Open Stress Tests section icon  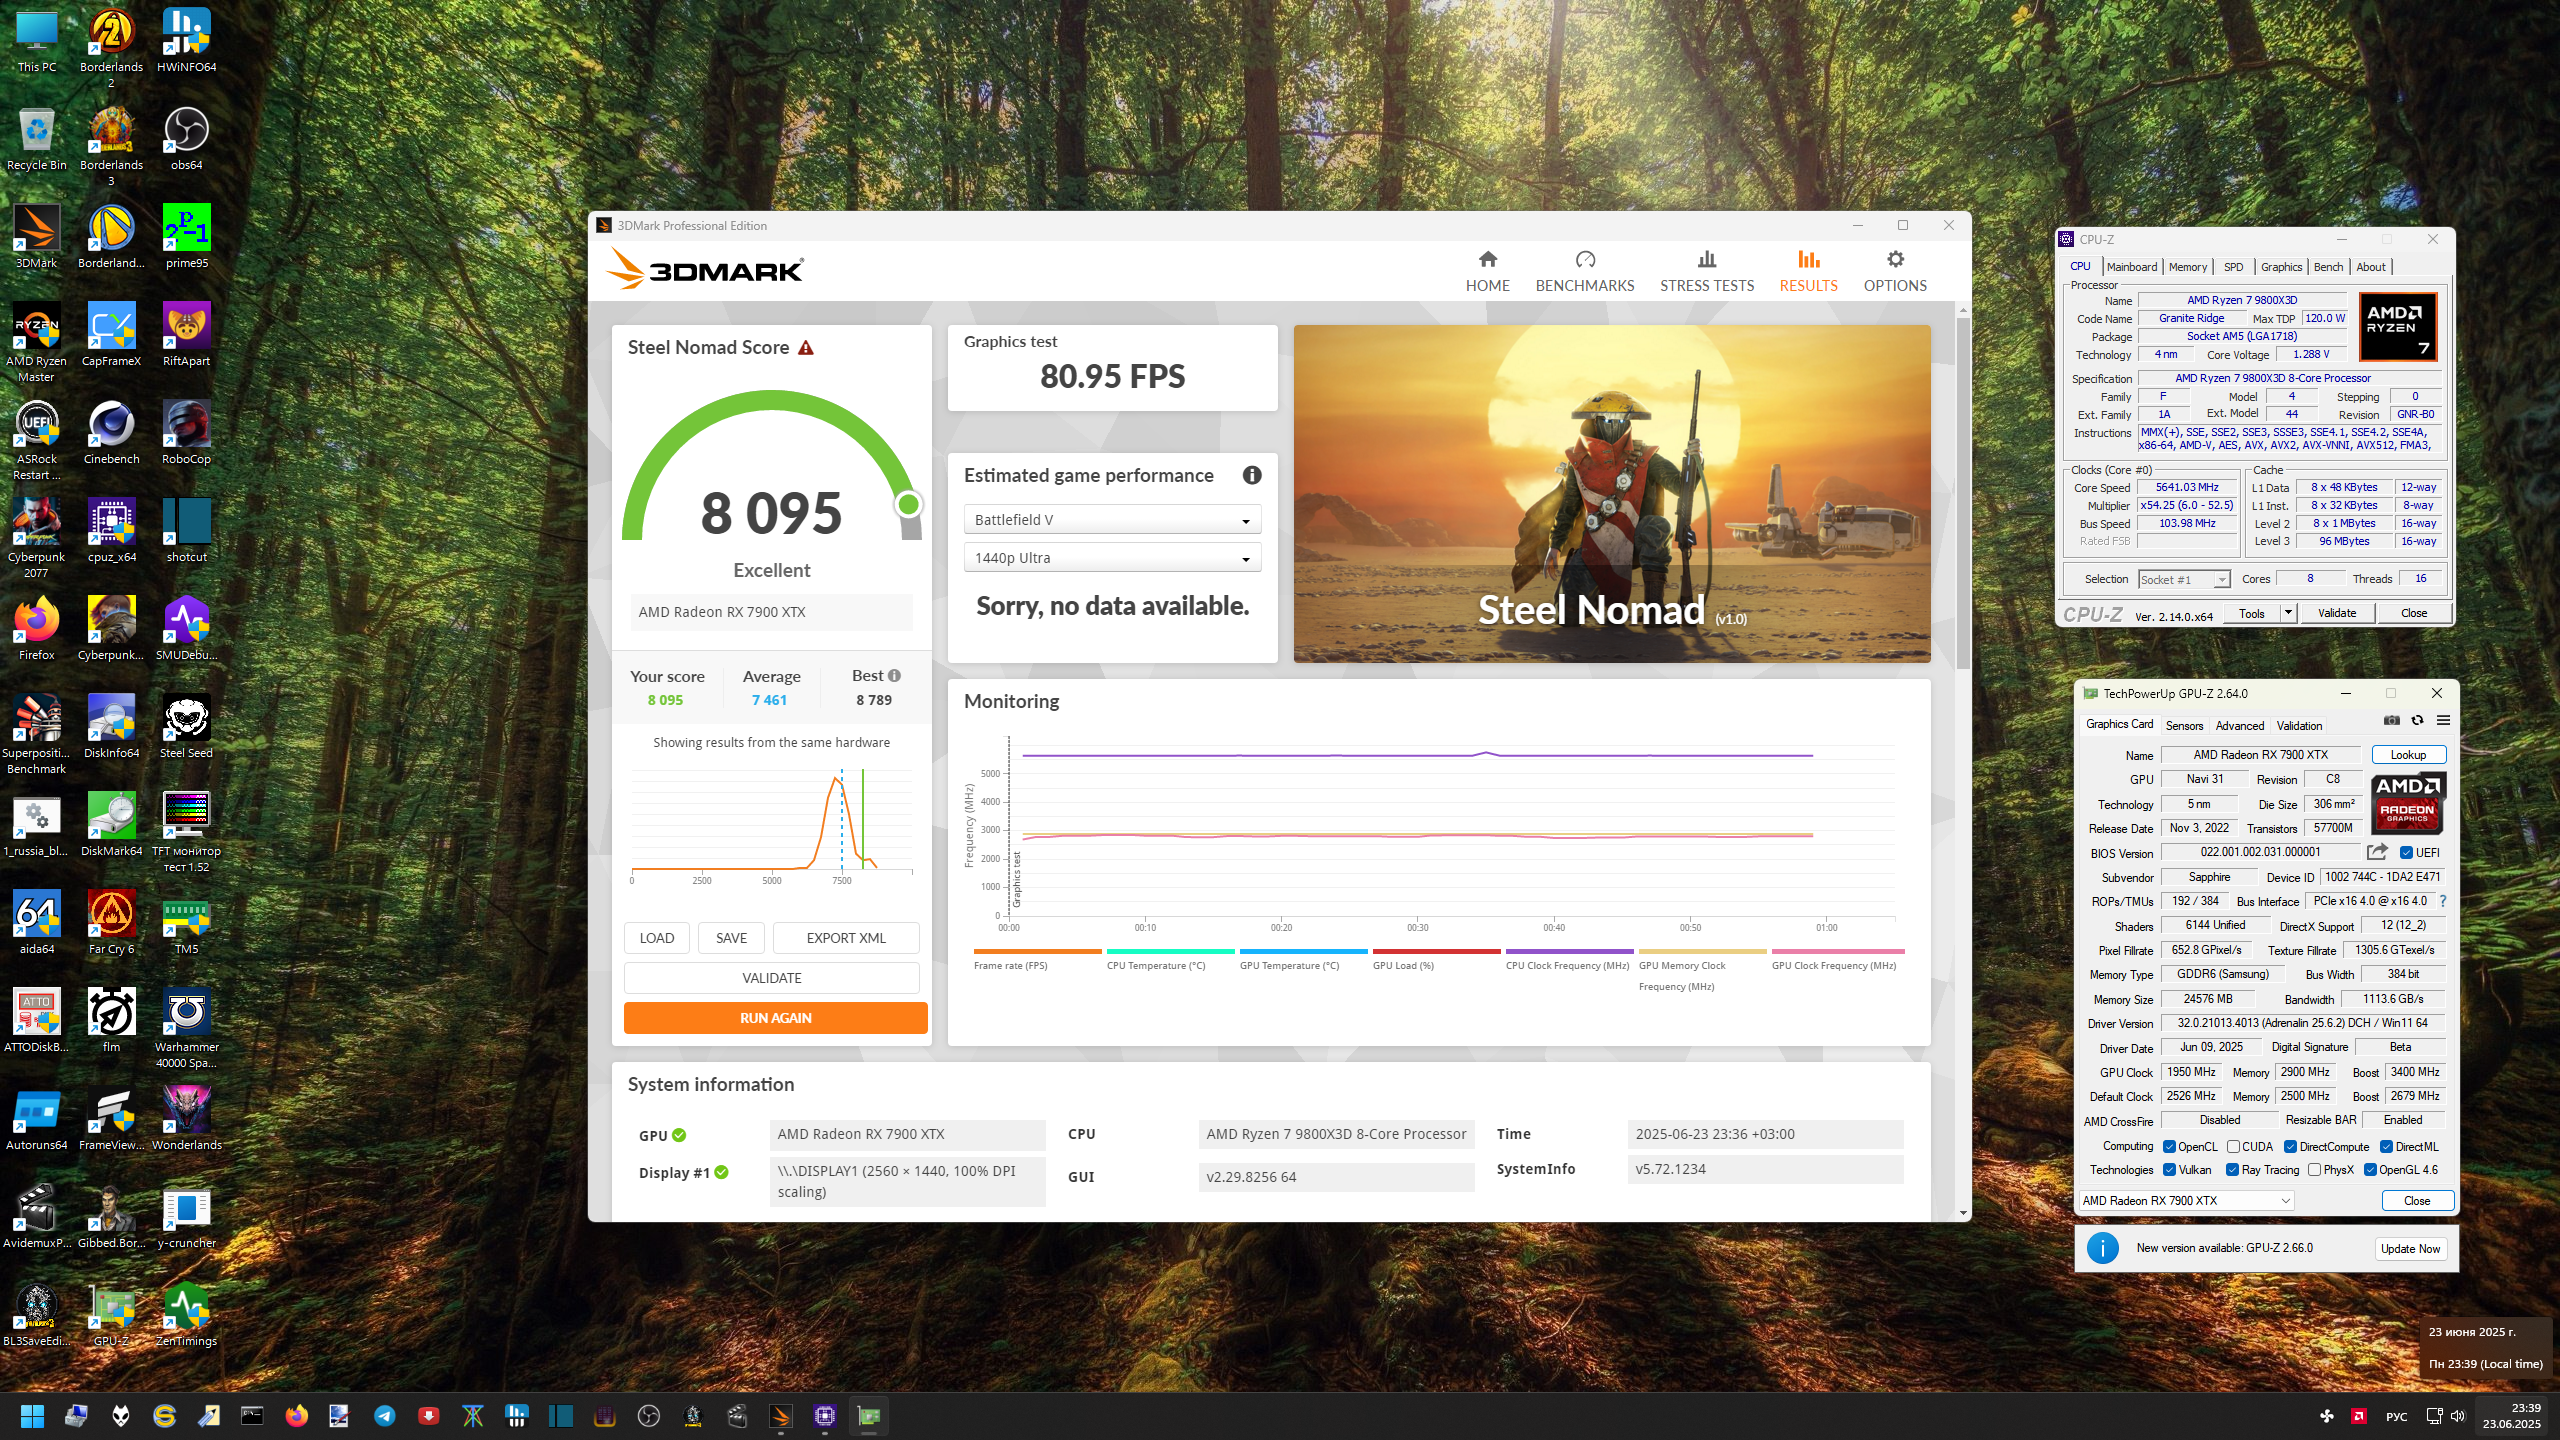(x=1706, y=260)
